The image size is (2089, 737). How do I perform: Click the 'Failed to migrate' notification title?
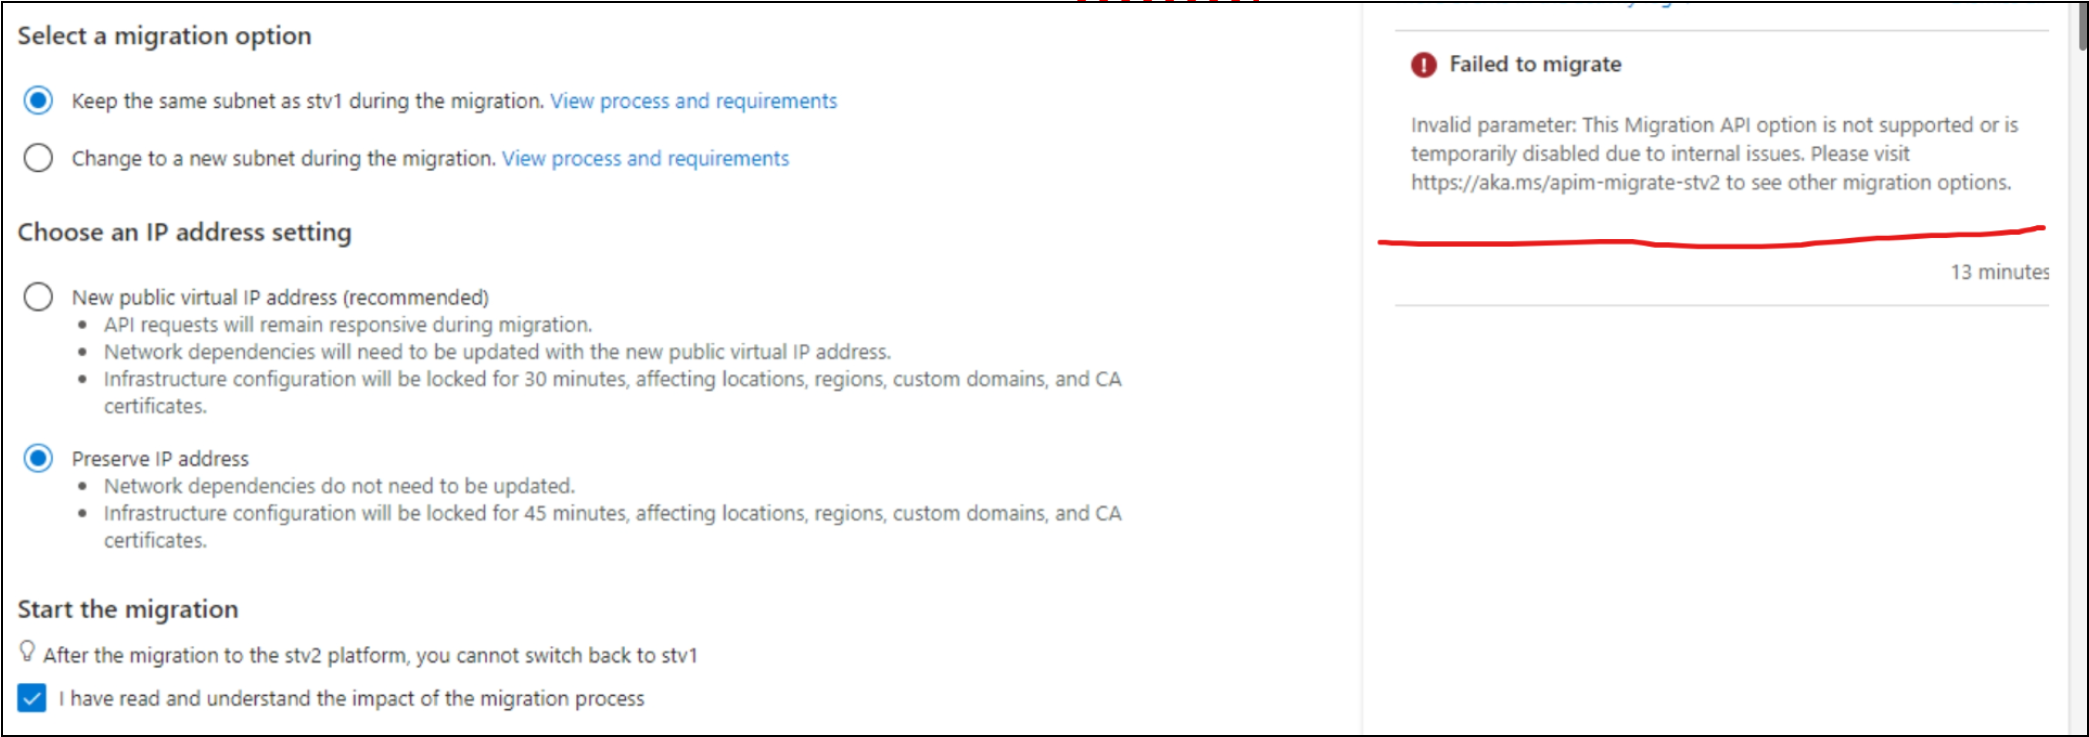(x=1535, y=64)
